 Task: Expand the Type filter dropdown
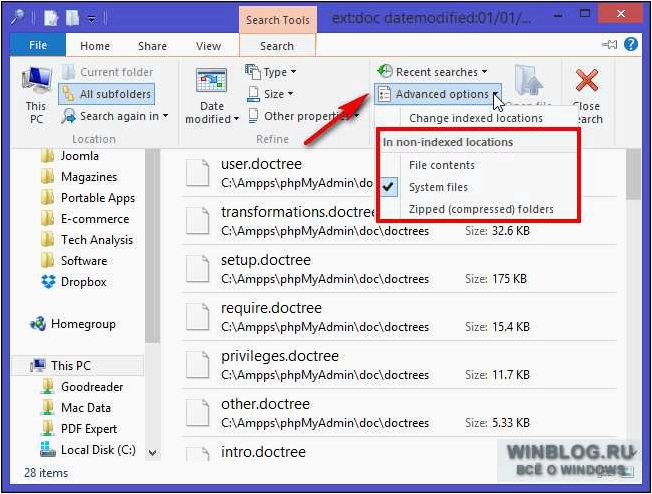(x=271, y=72)
